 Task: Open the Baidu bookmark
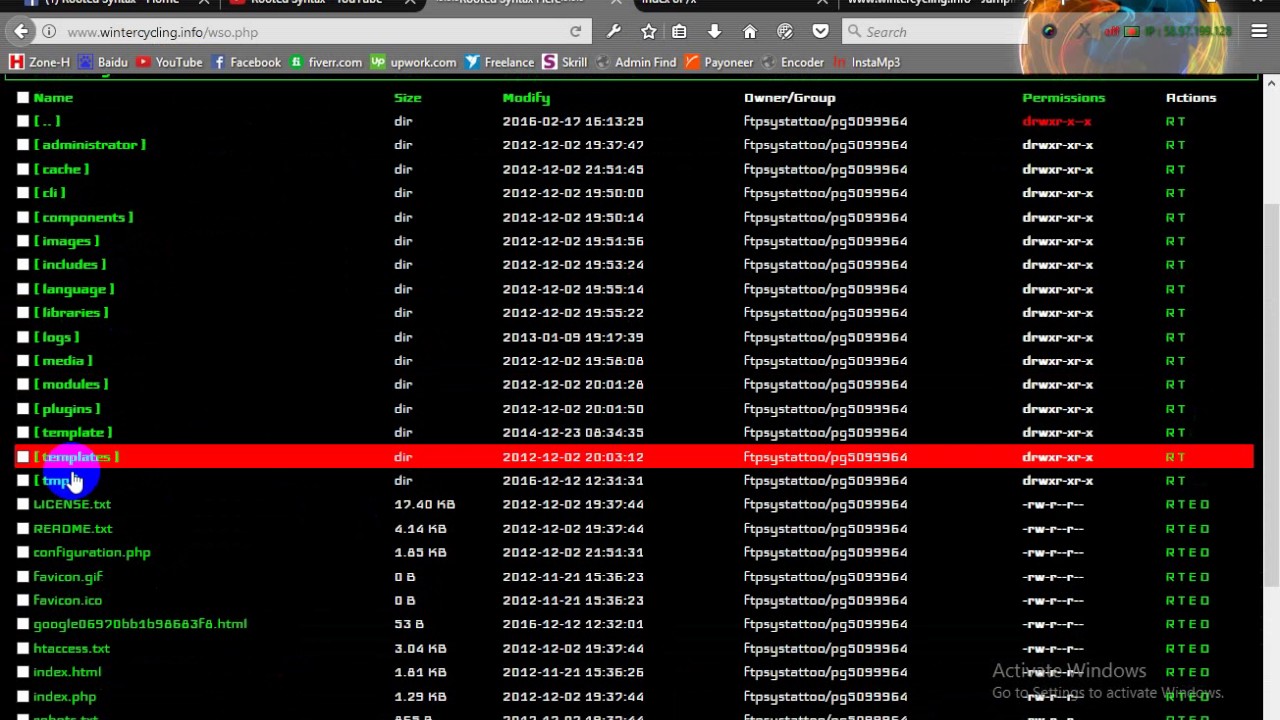tap(104, 62)
